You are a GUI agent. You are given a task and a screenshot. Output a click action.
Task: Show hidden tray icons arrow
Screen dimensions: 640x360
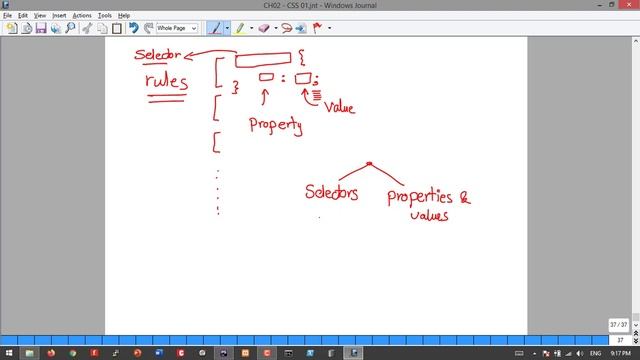[534, 353]
